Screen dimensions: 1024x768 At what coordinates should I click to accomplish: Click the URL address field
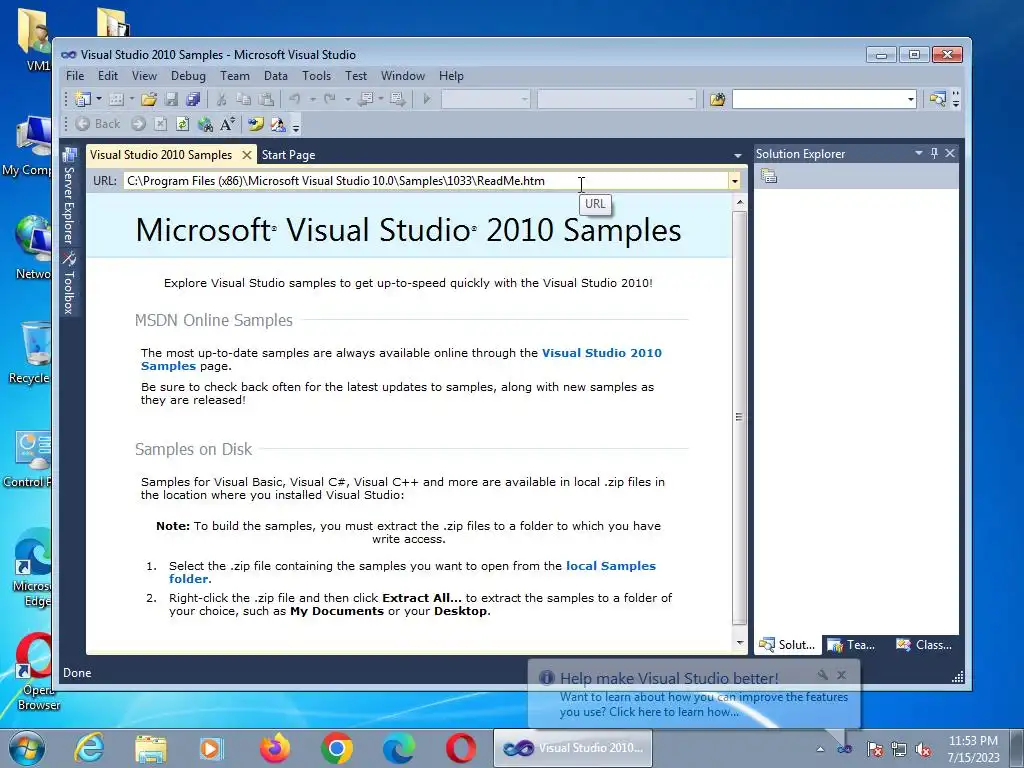point(426,181)
